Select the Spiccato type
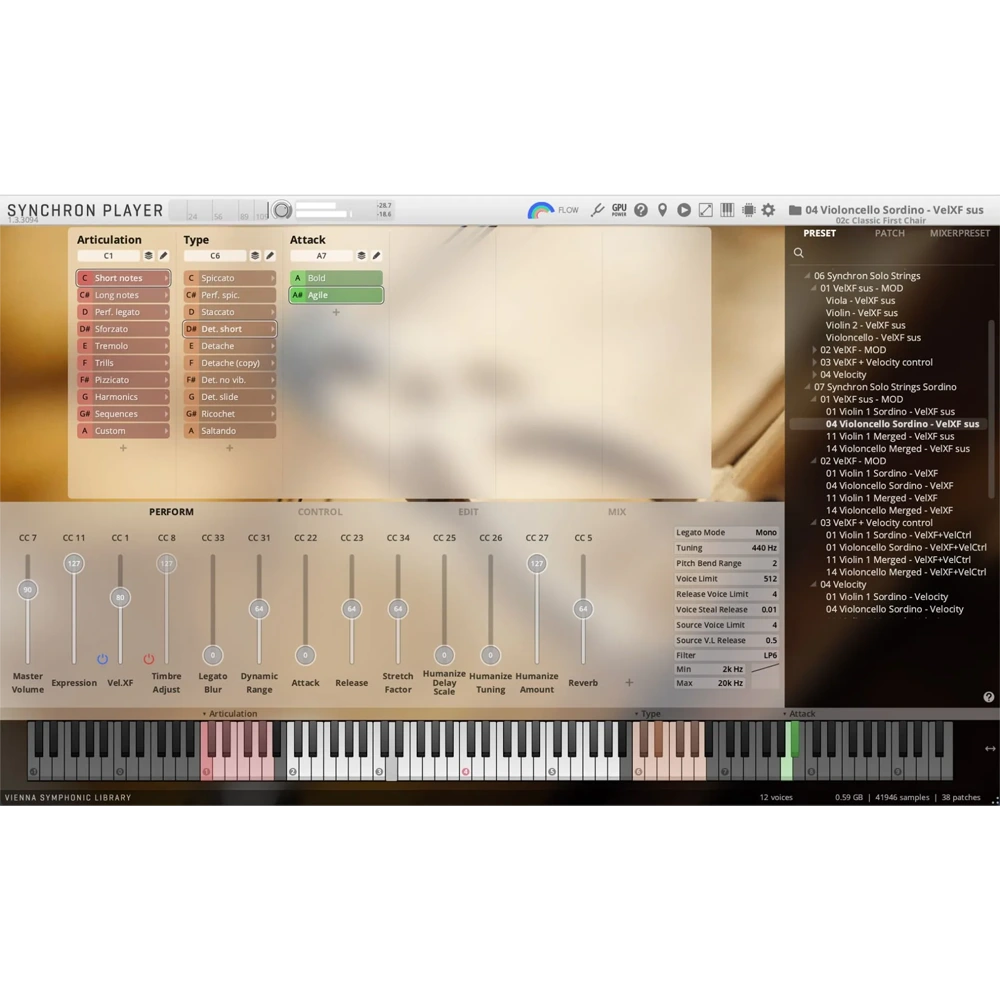The width and height of the screenshot is (1000, 1000). 230,278
